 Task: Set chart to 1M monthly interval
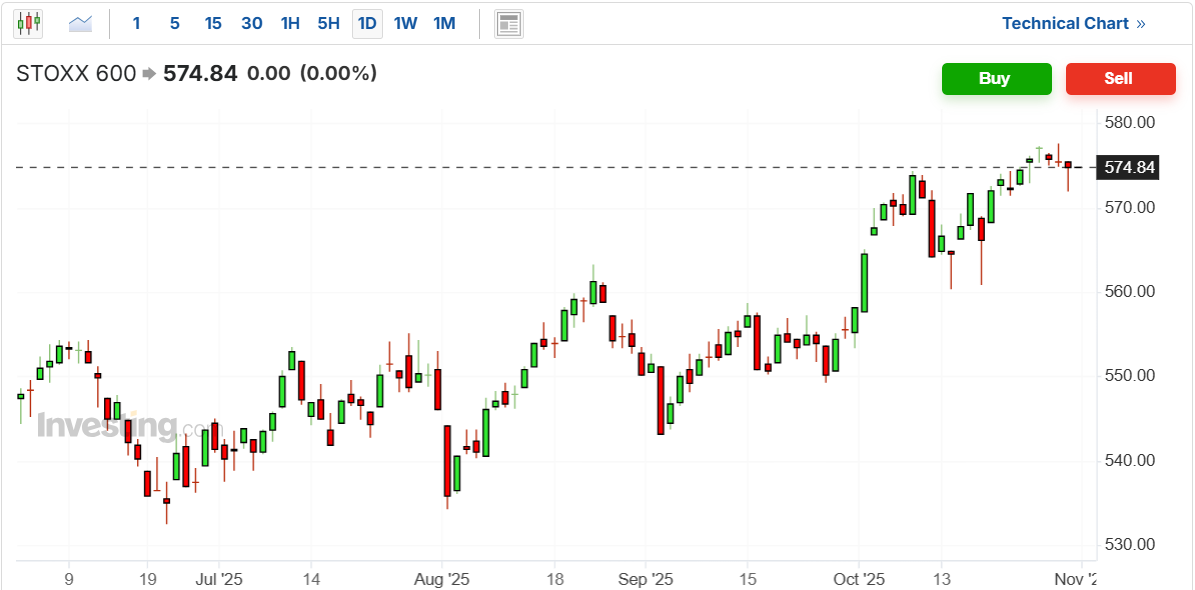click(444, 23)
